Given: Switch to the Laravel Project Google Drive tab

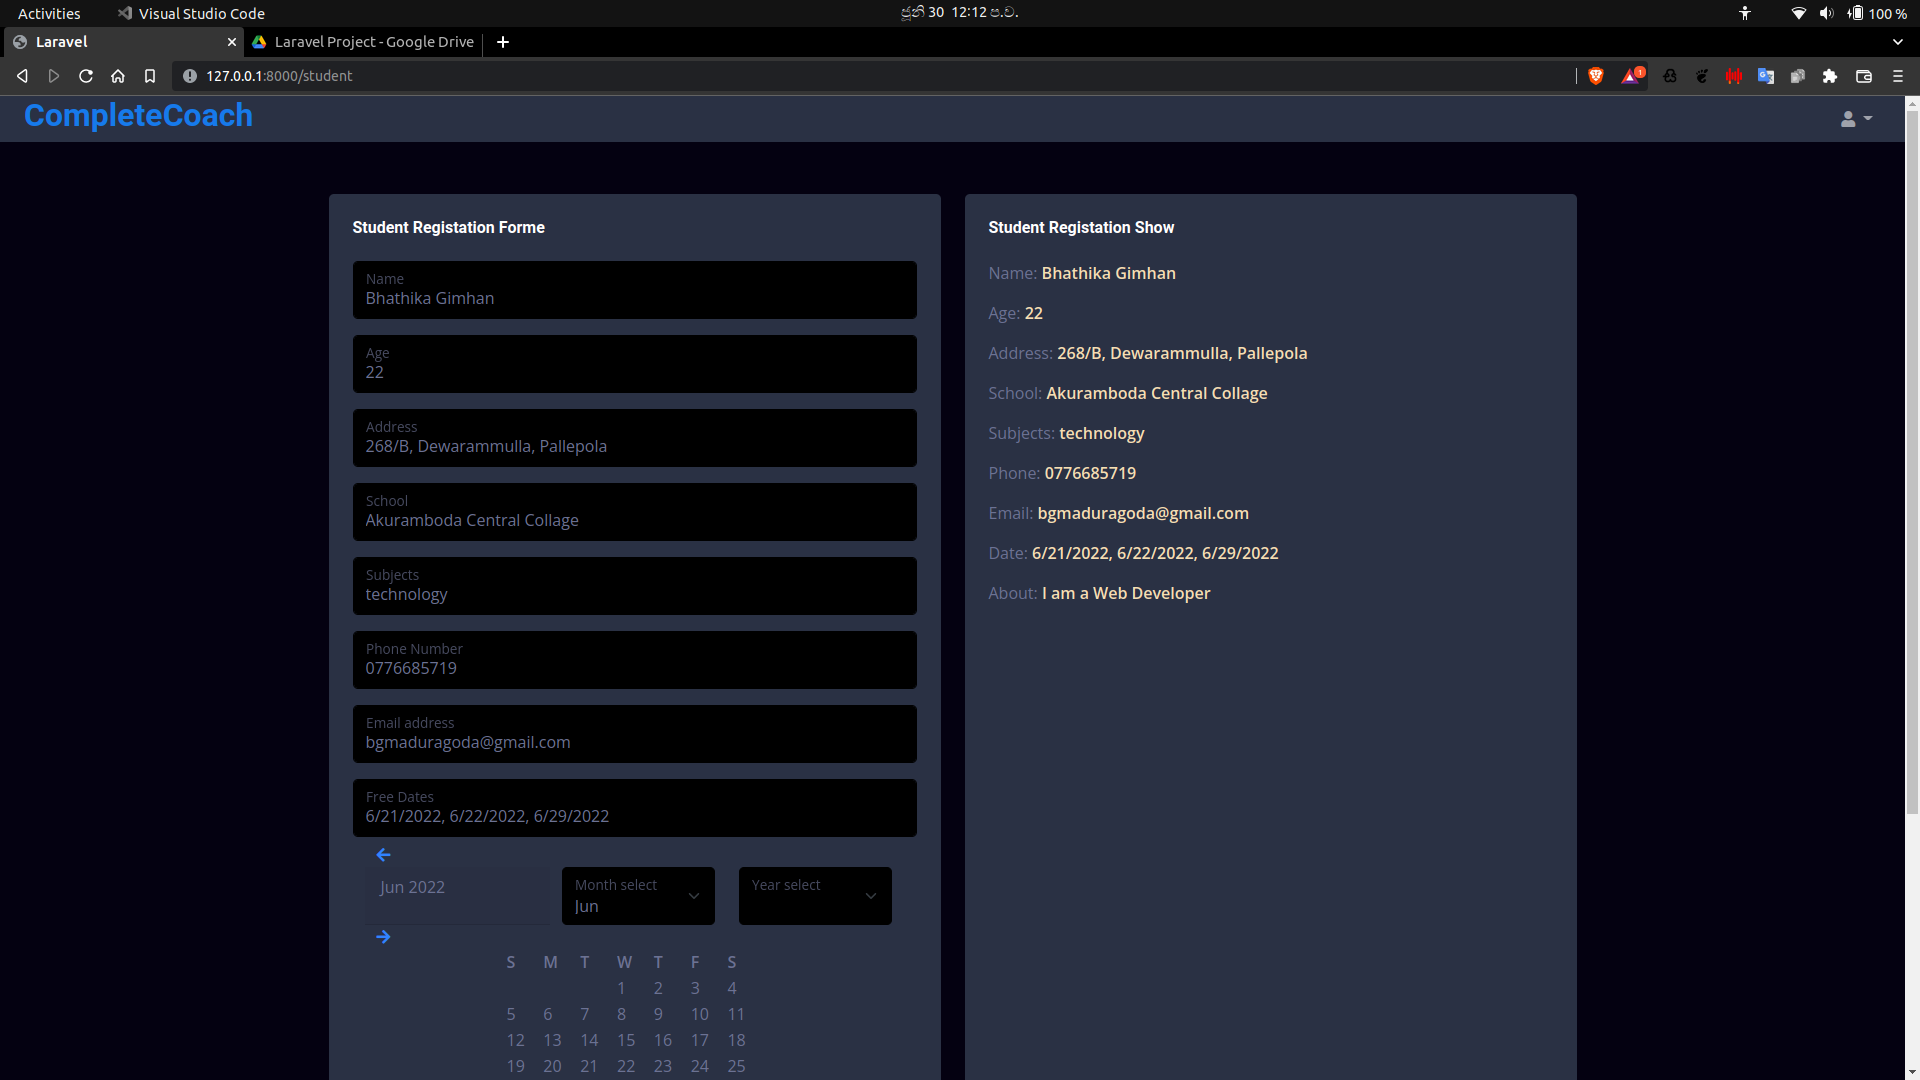Looking at the screenshot, I should click(363, 42).
